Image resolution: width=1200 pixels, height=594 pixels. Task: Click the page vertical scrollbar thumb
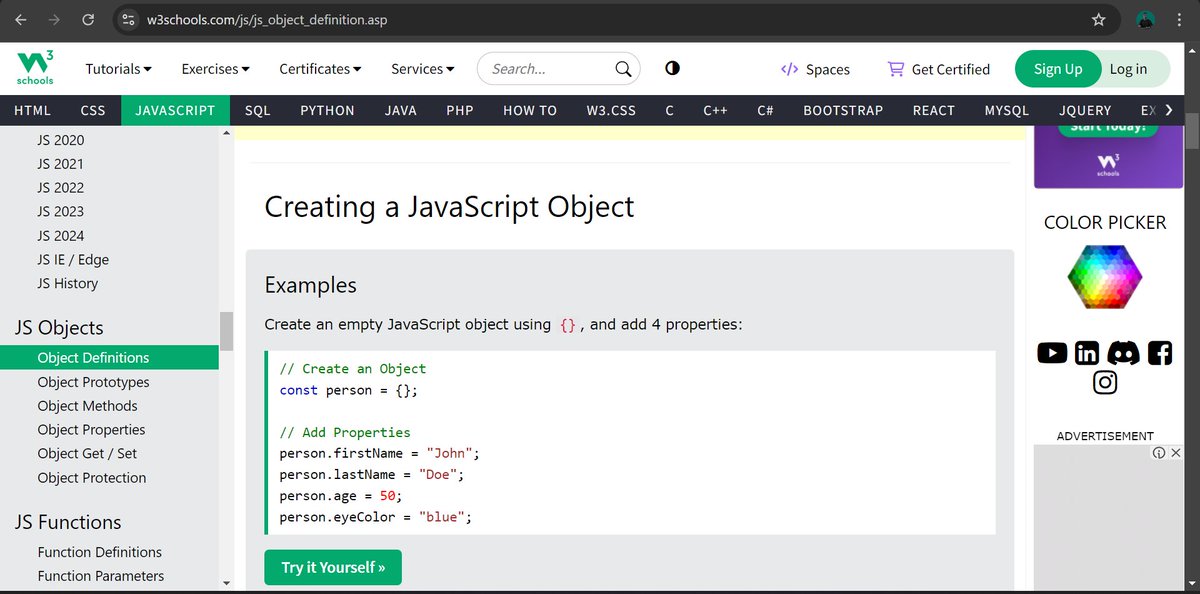click(x=1192, y=131)
